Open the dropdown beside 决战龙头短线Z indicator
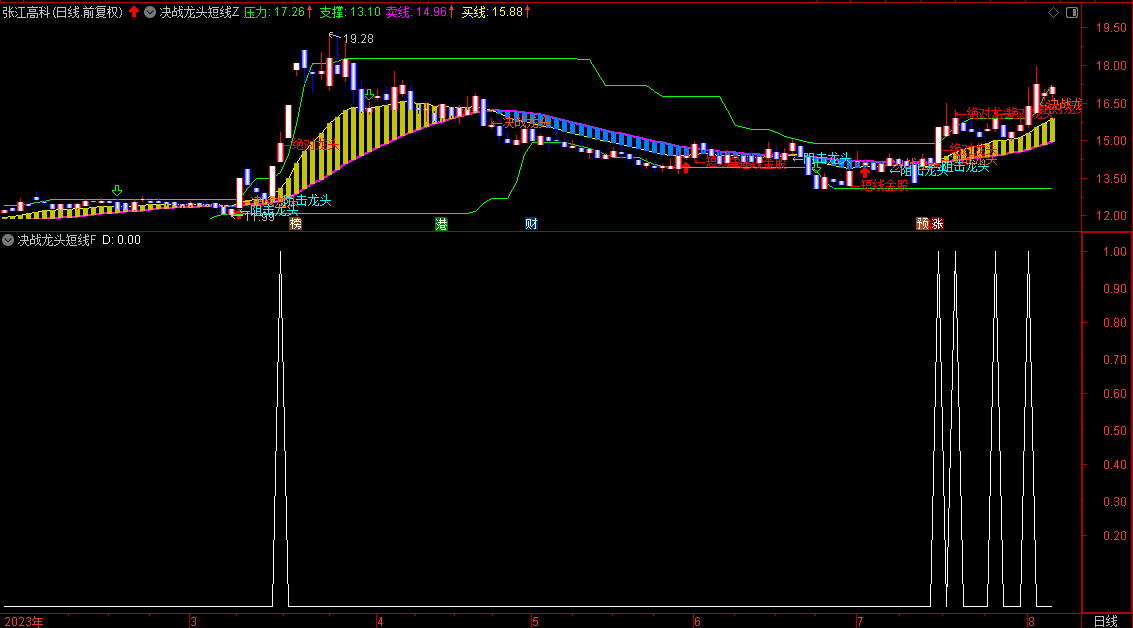This screenshot has height=628, width=1133. [x=150, y=12]
